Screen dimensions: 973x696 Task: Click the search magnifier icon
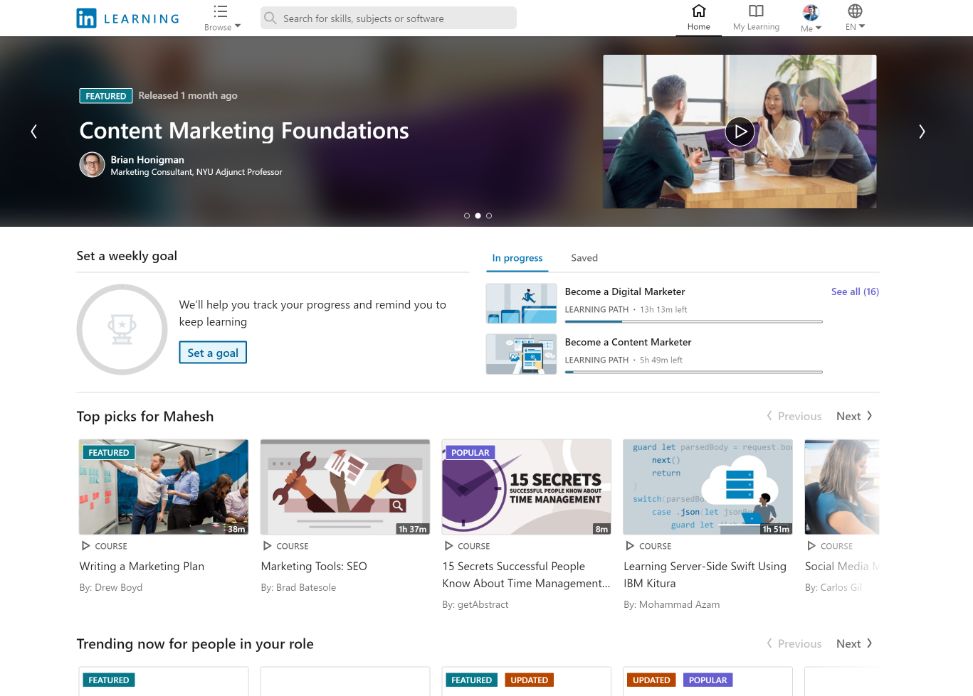pyautogui.click(x=270, y=18)
